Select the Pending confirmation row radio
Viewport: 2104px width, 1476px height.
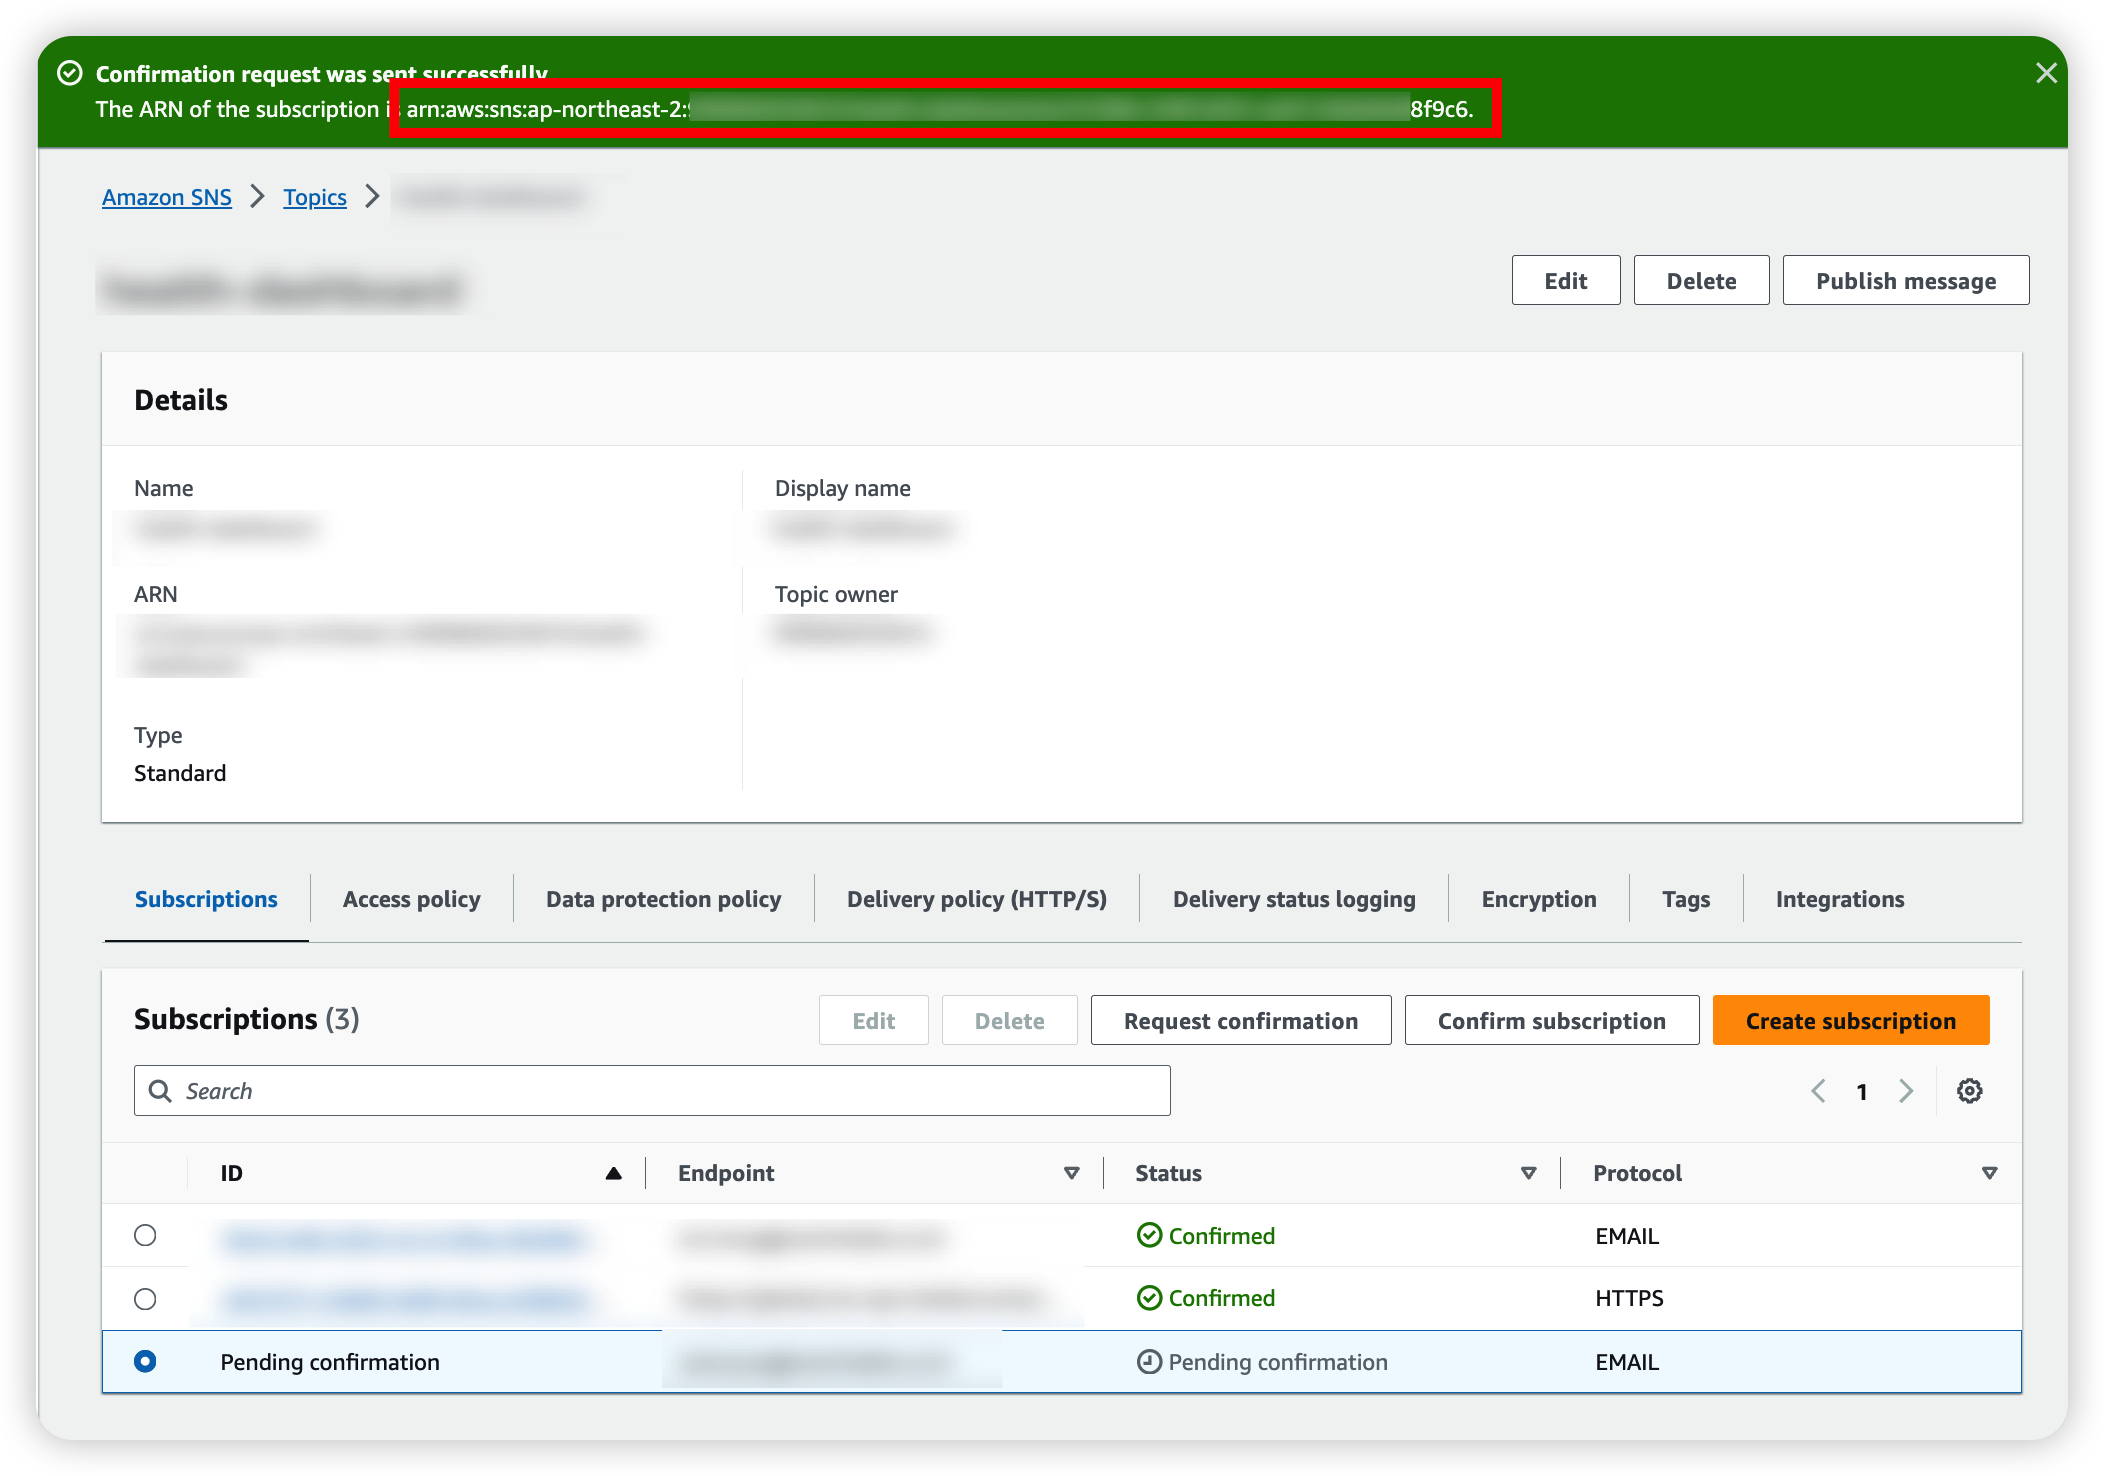(145, 1361)
